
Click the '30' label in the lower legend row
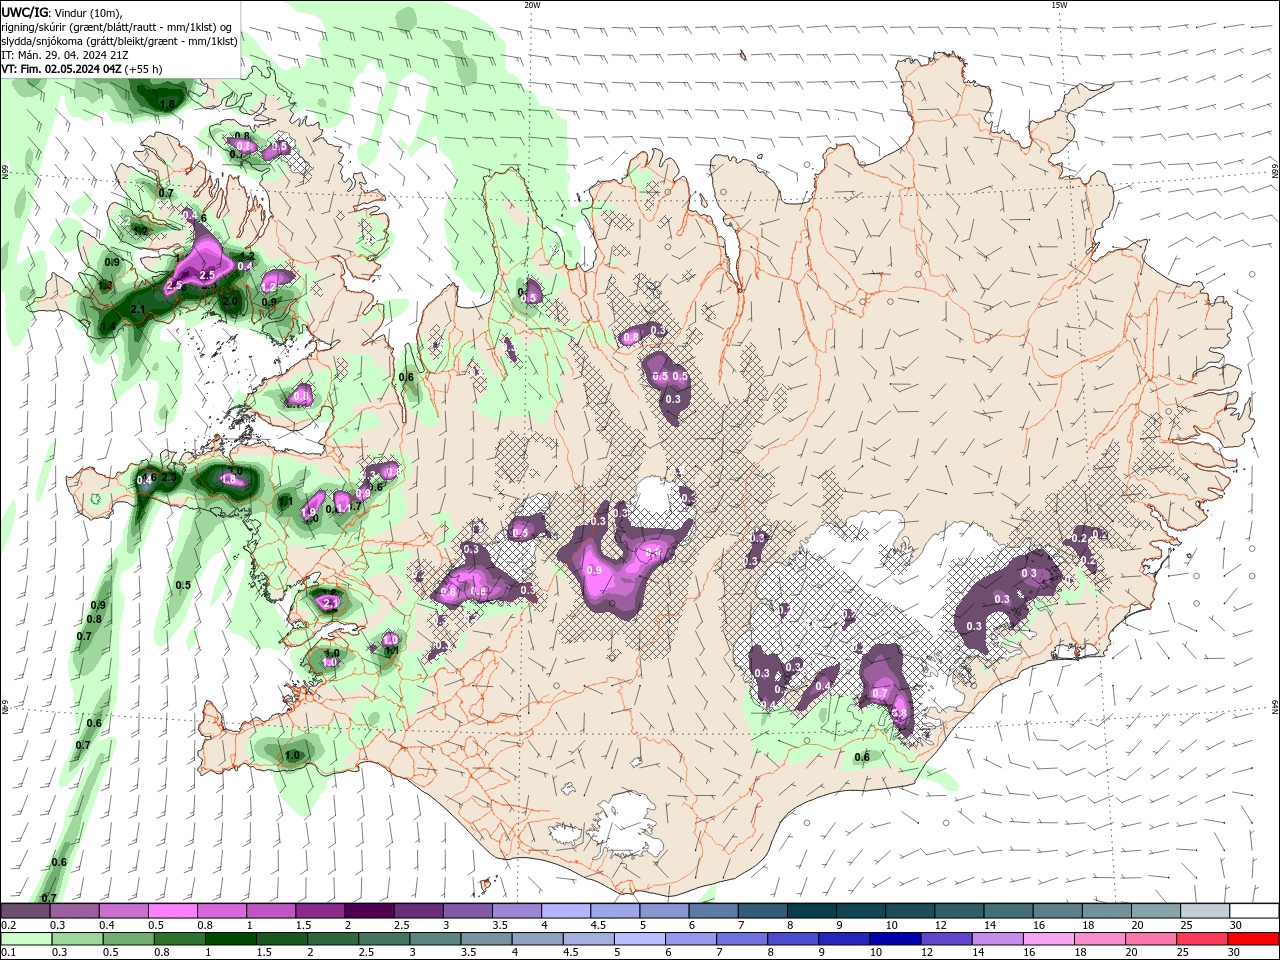coord(1235,953)
